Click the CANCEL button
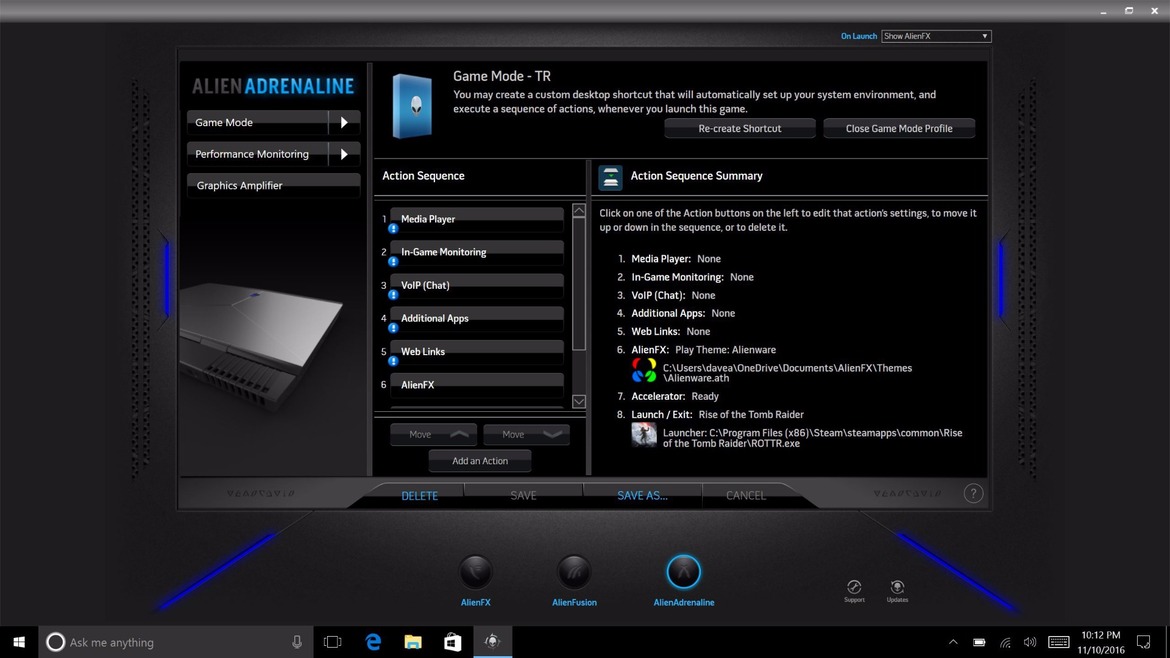Screen dimensions: 1170x658 (745, 495)
